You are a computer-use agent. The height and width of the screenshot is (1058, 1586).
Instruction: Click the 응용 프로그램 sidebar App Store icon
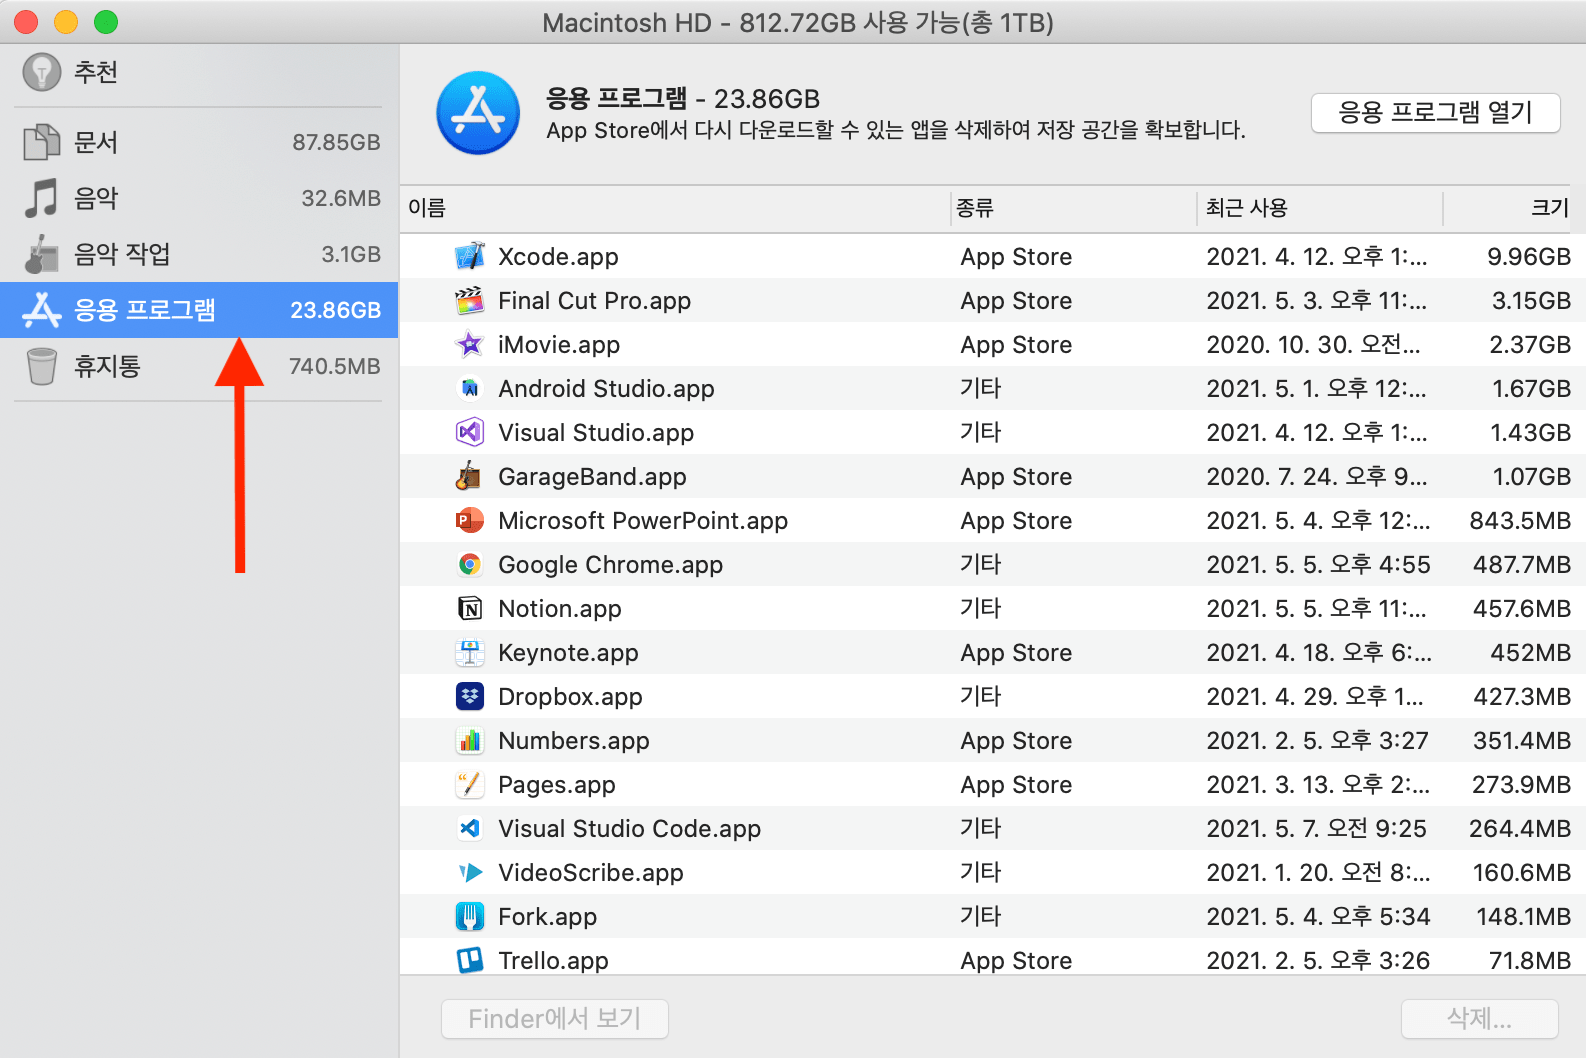click(42, 310)
